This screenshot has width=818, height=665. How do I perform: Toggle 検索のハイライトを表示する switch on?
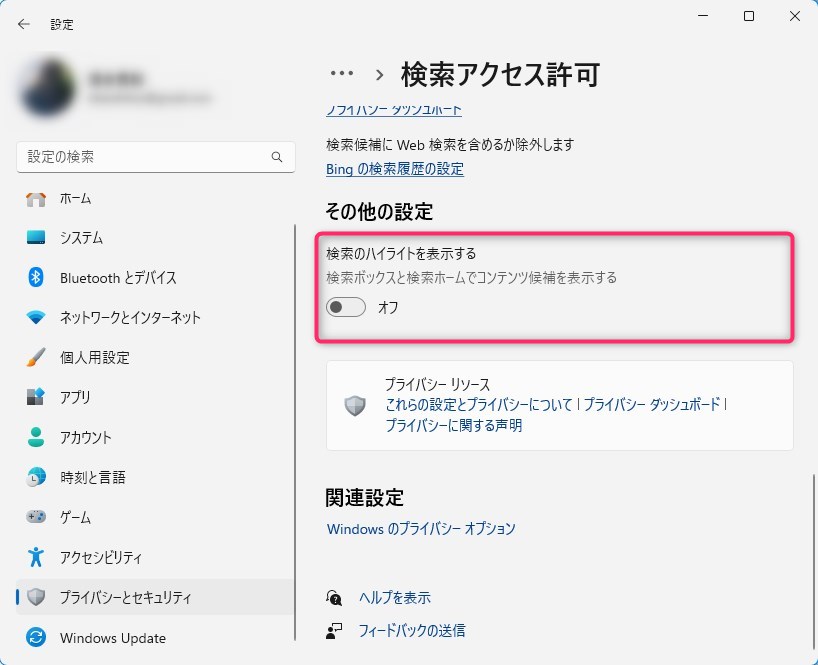click(x=346, y=308)
